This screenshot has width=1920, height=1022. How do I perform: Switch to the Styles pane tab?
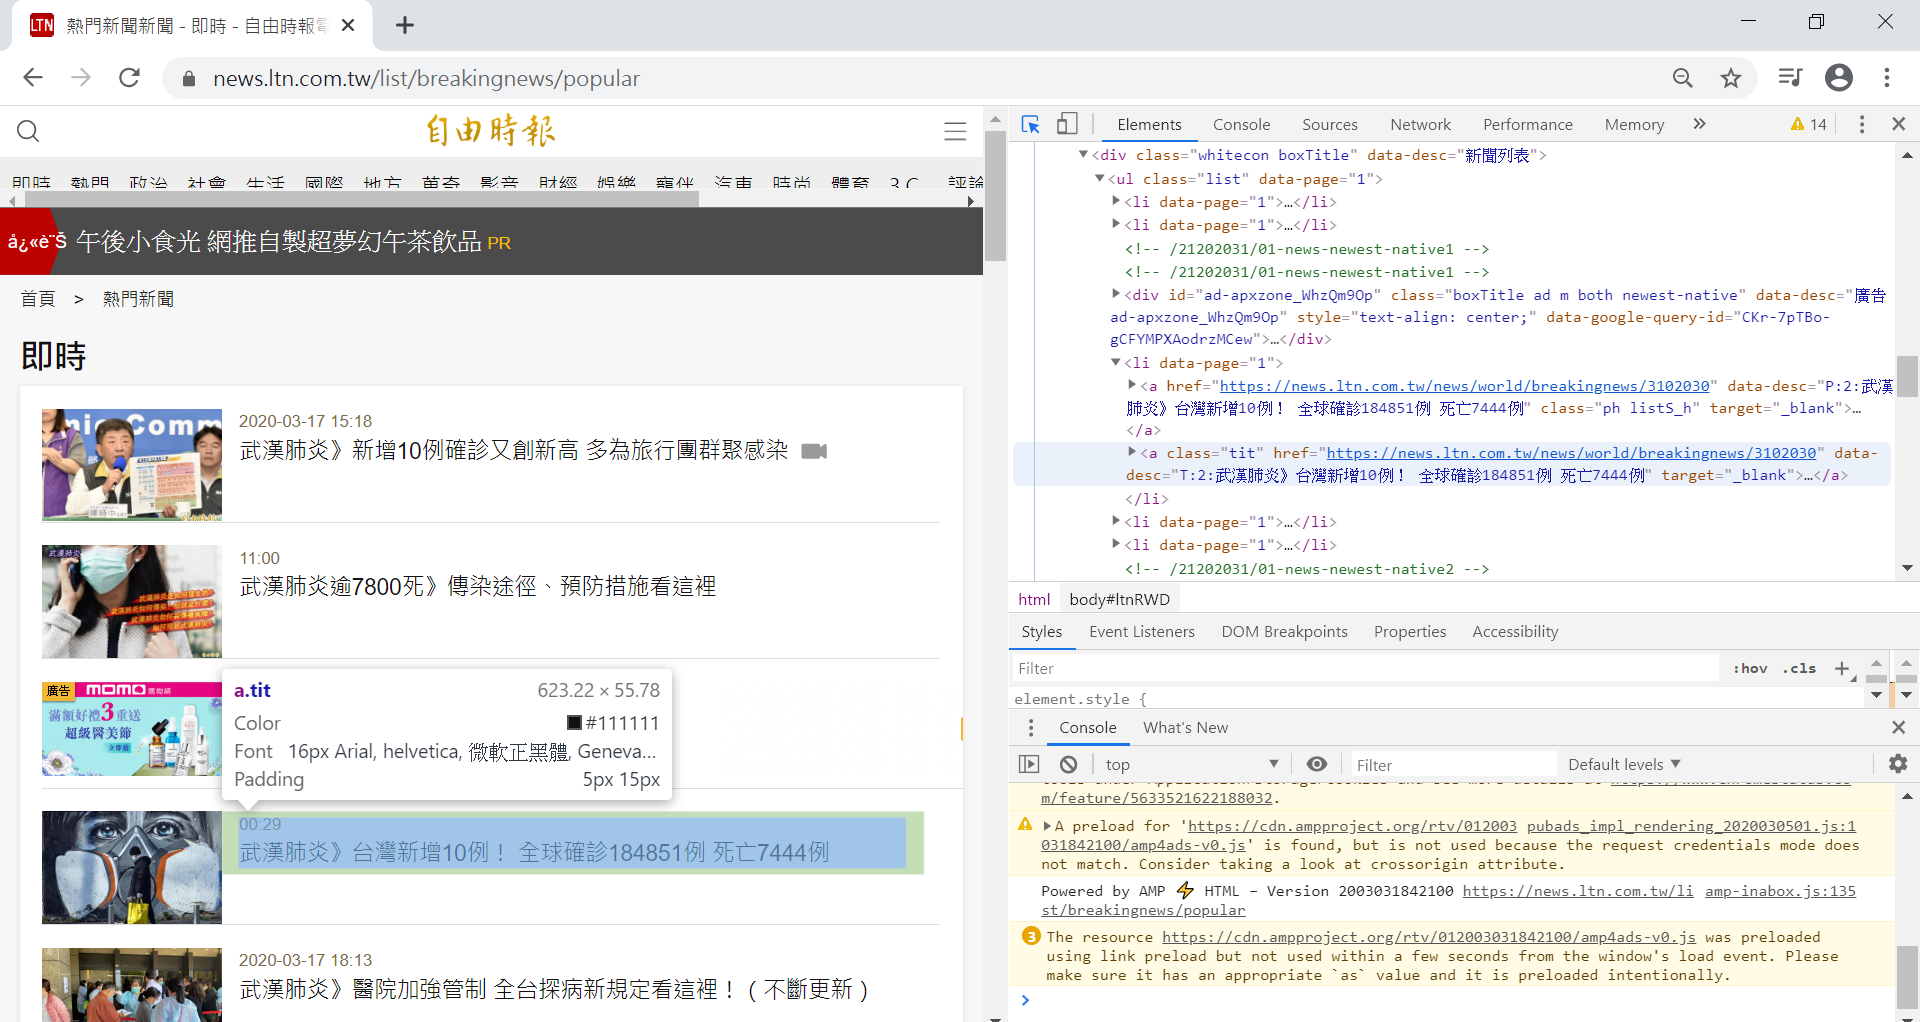pyautogui.click(x=1041, y=632)
